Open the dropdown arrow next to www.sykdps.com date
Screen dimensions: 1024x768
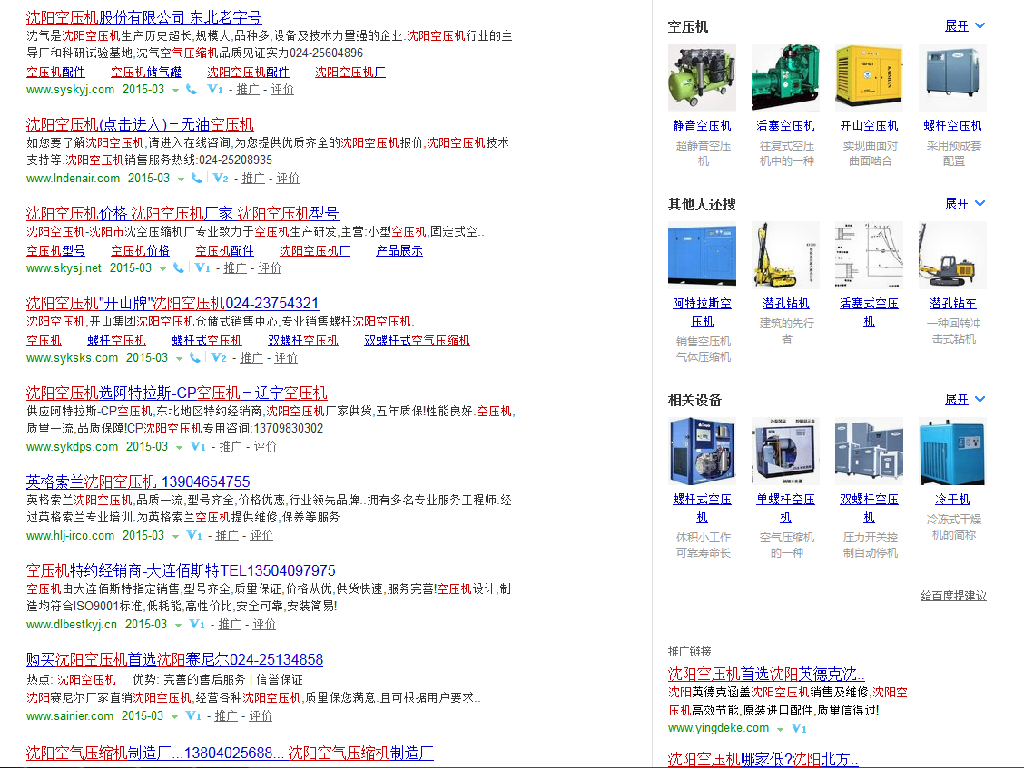(179, 448)
